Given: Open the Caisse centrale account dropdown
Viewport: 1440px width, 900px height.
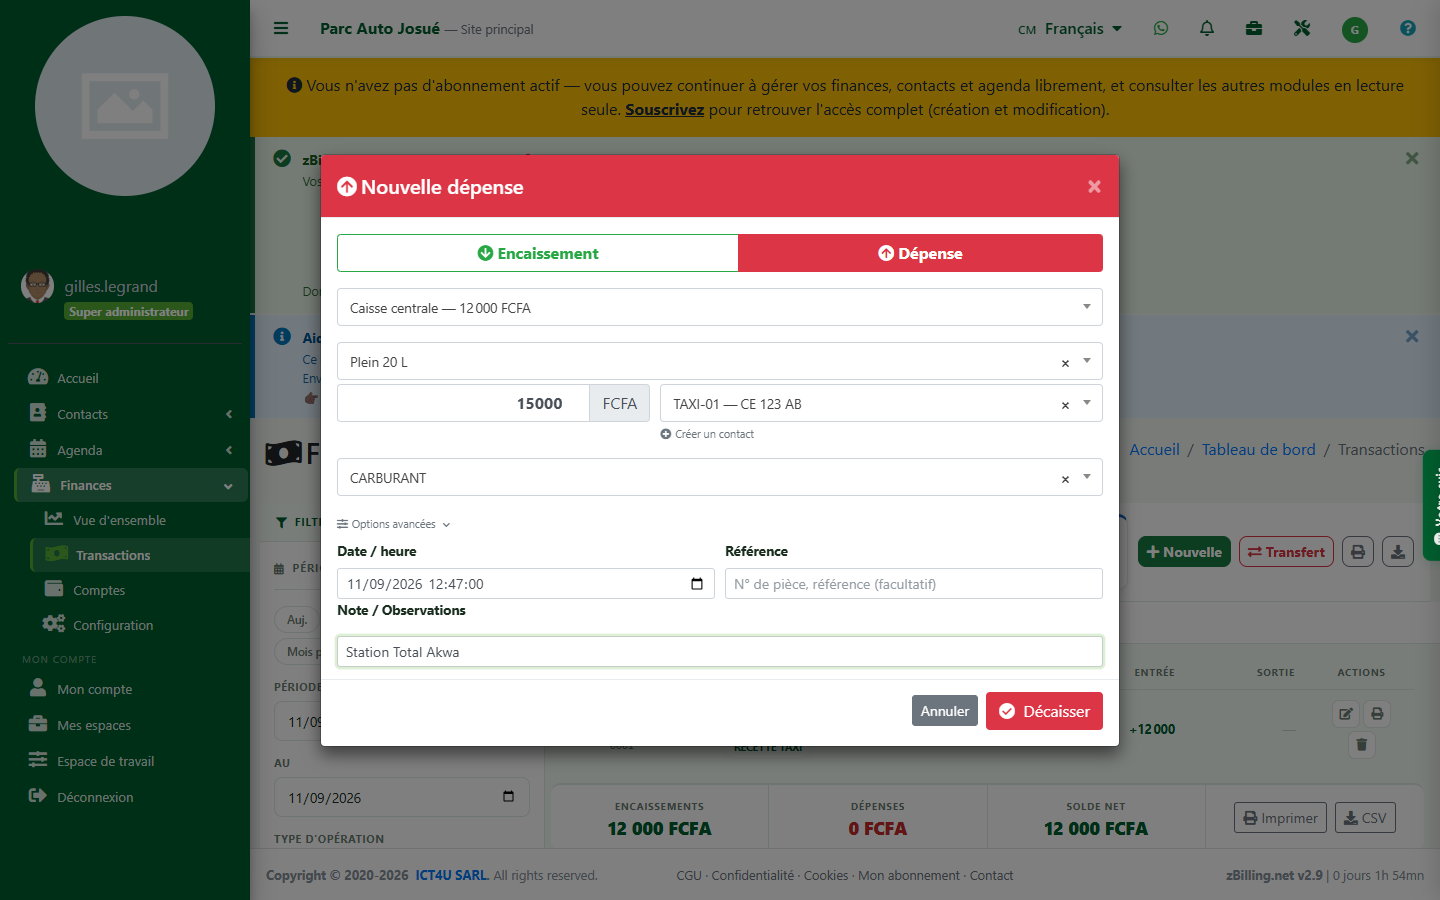Looking at the screenshot, I should point(720,307).
